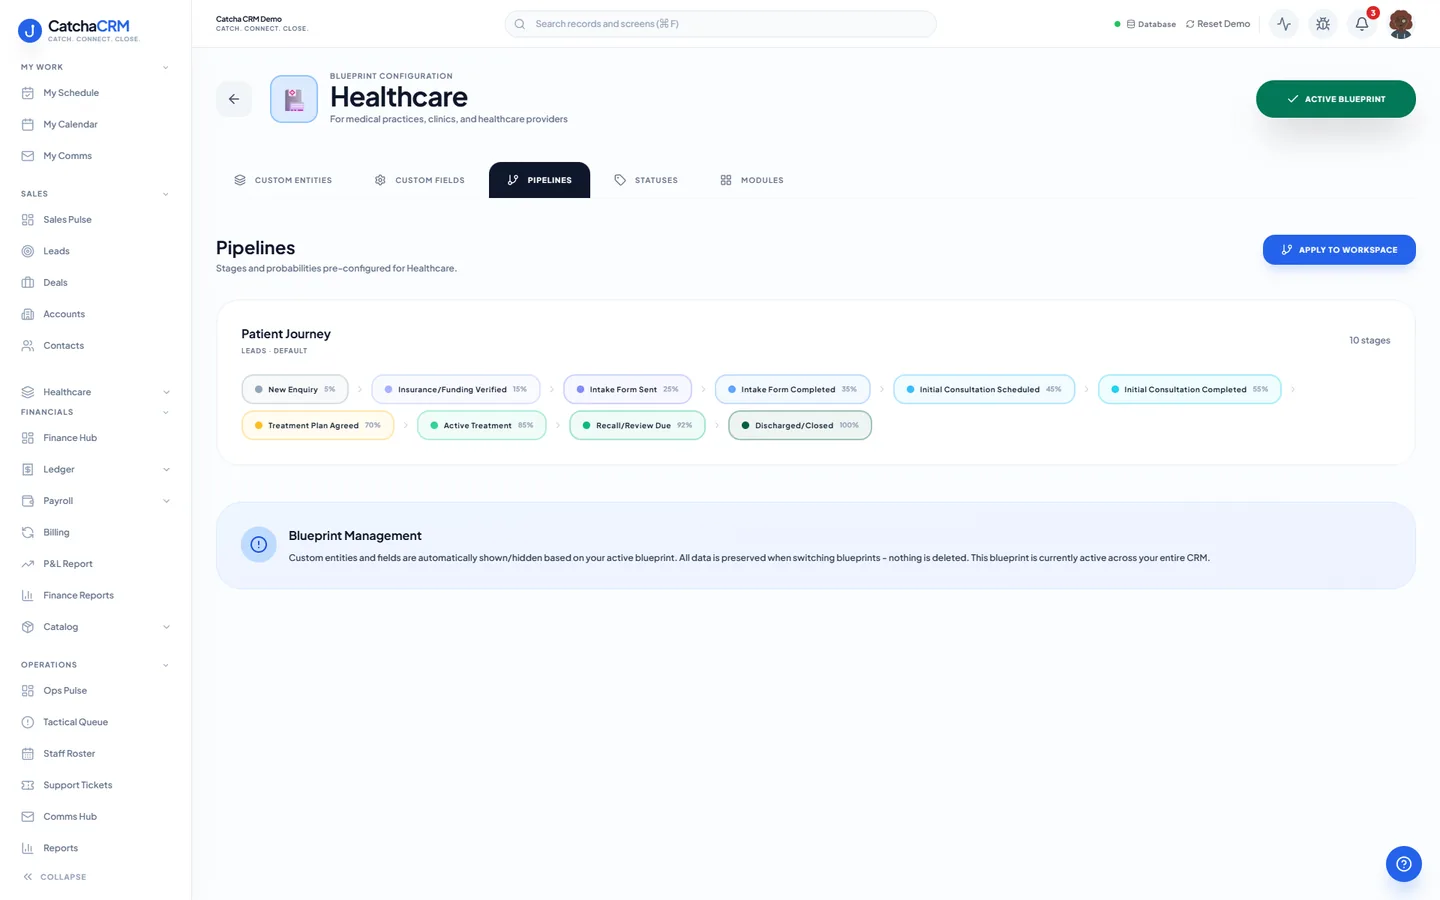Screen dimensions: 1440x900
Task: Switch to Custom Entities tab
Action: click(x=283, y=180)
